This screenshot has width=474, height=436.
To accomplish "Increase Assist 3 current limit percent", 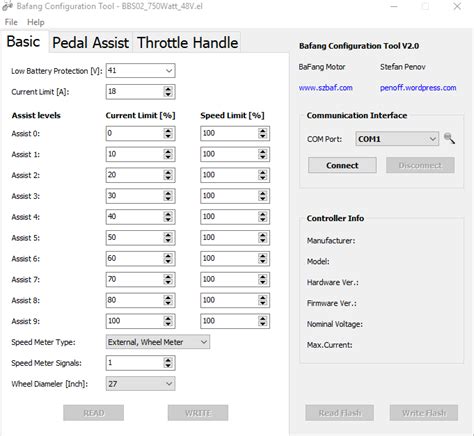I will (x=168, y=193).
